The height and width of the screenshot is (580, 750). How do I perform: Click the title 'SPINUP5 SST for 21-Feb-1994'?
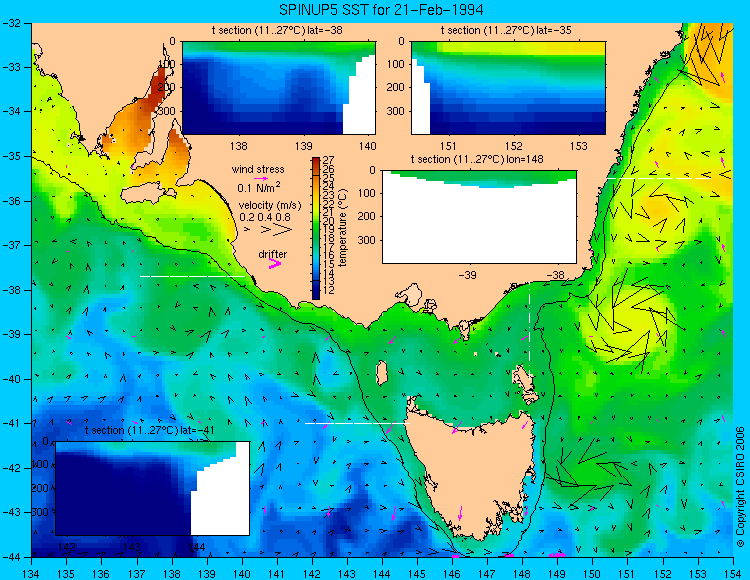pos(381,9)
